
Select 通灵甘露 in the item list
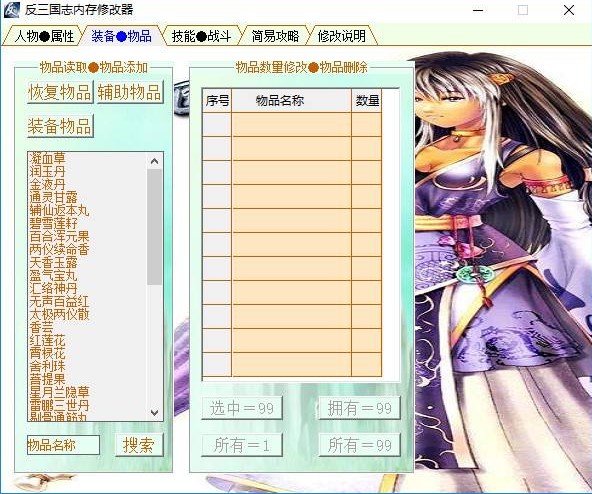[x=53, y=197]
